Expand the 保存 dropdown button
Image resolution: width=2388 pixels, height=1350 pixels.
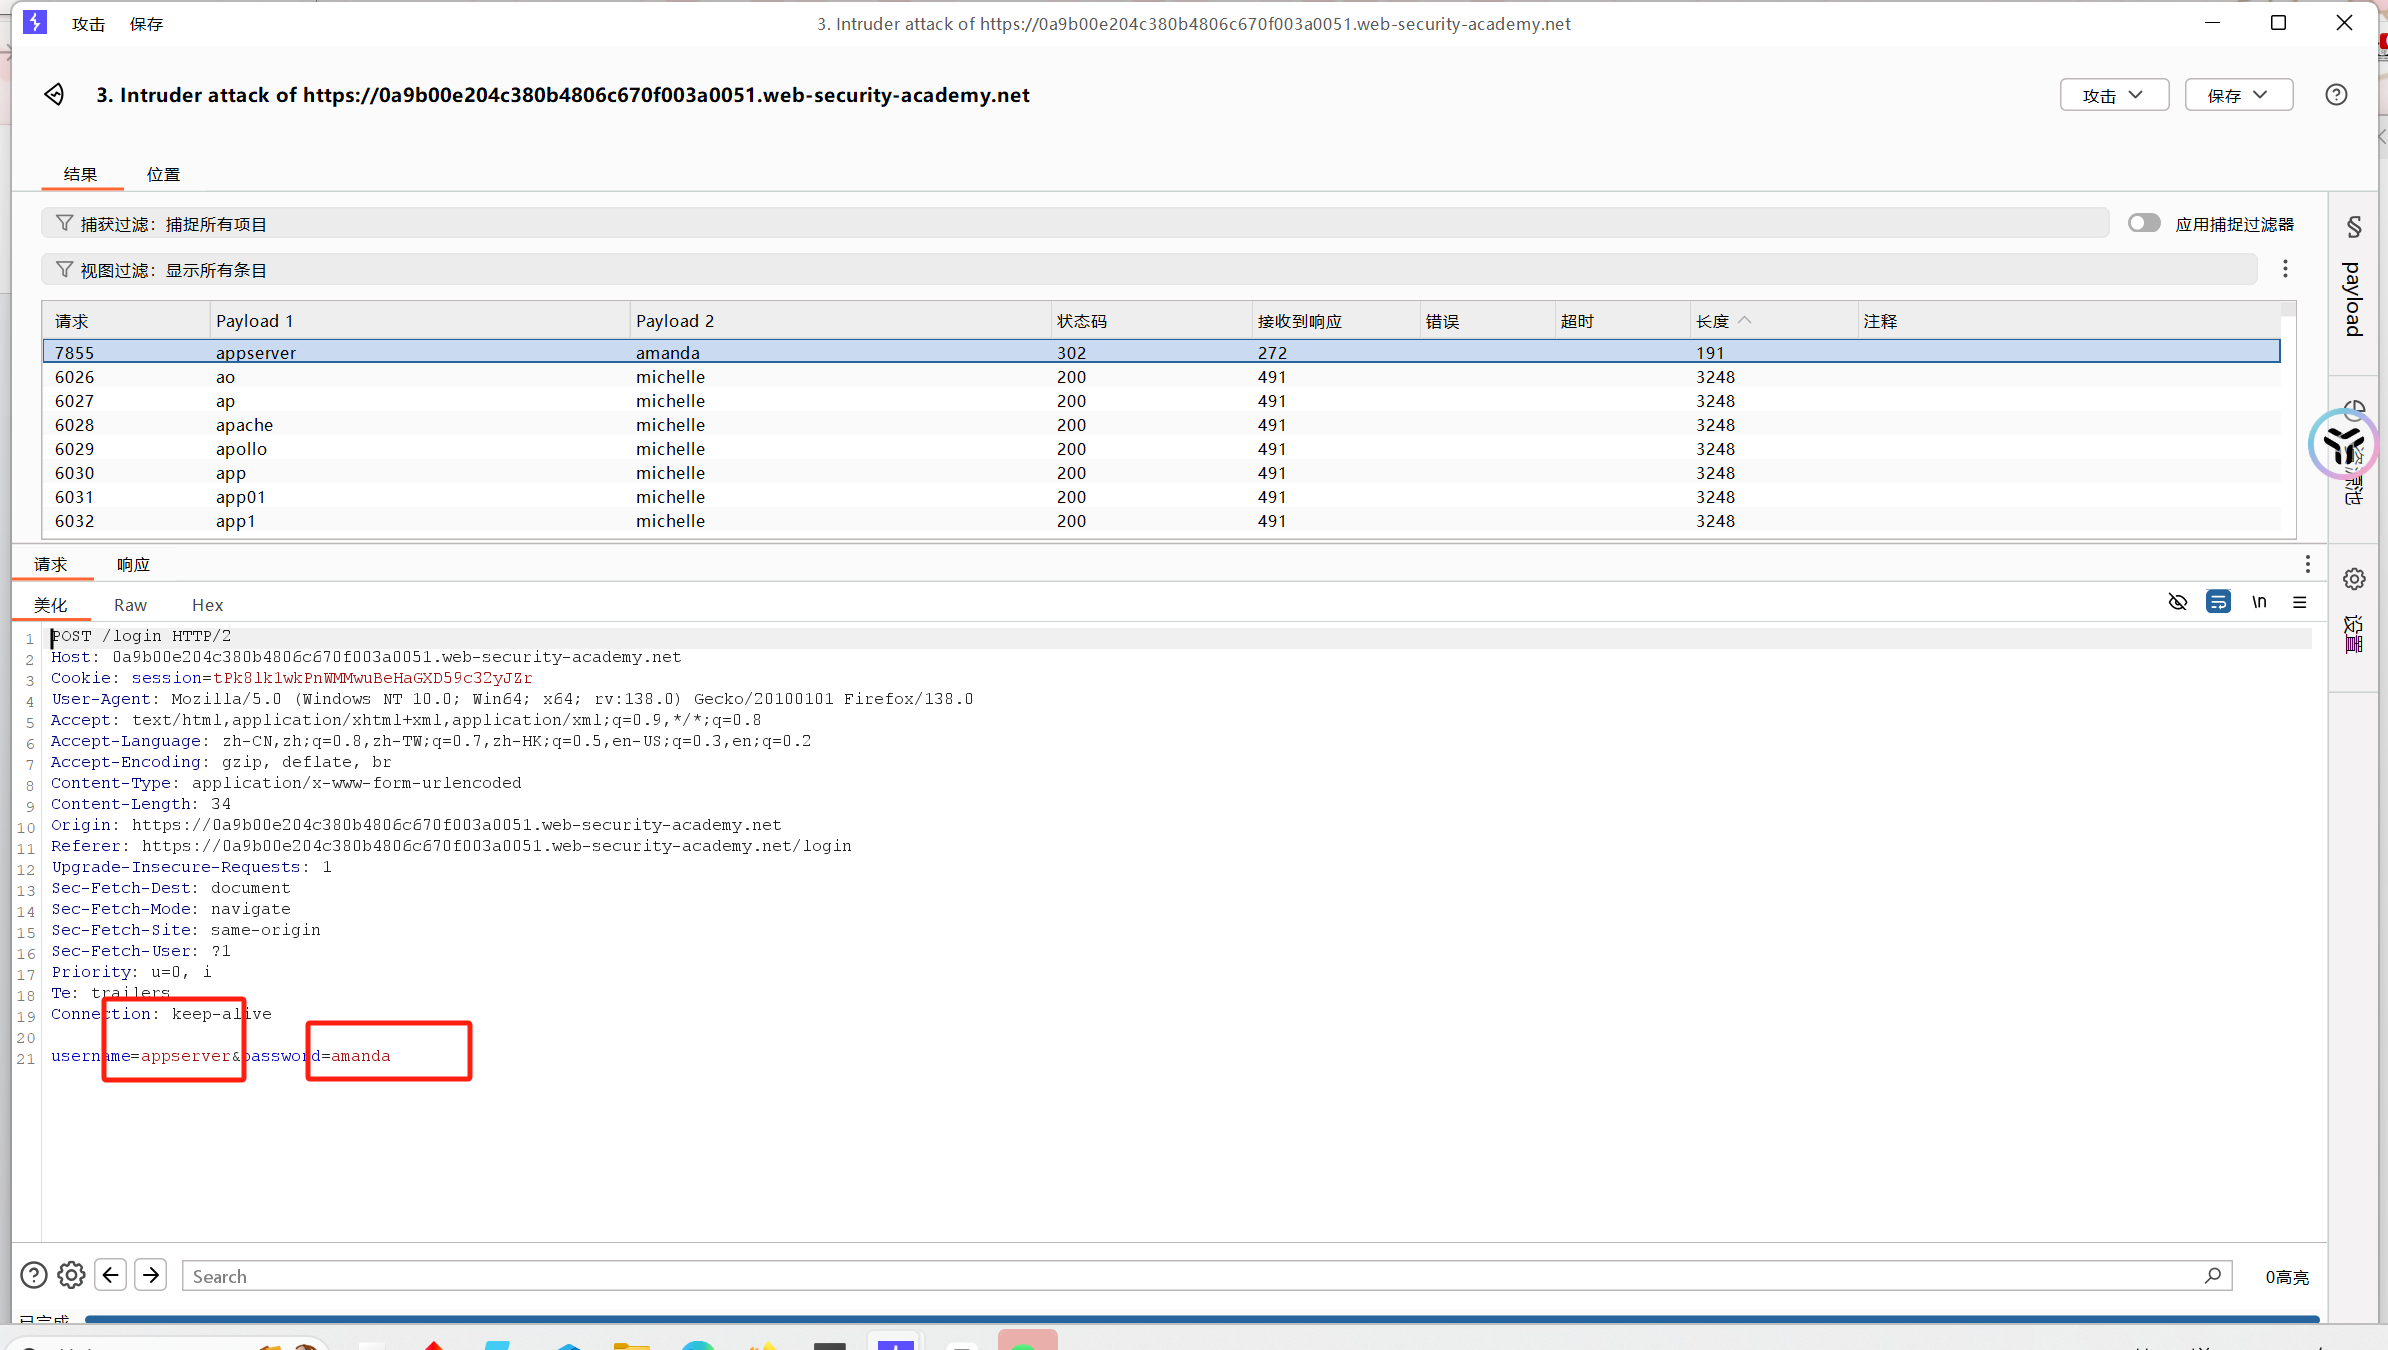(x=2238, y=95)
